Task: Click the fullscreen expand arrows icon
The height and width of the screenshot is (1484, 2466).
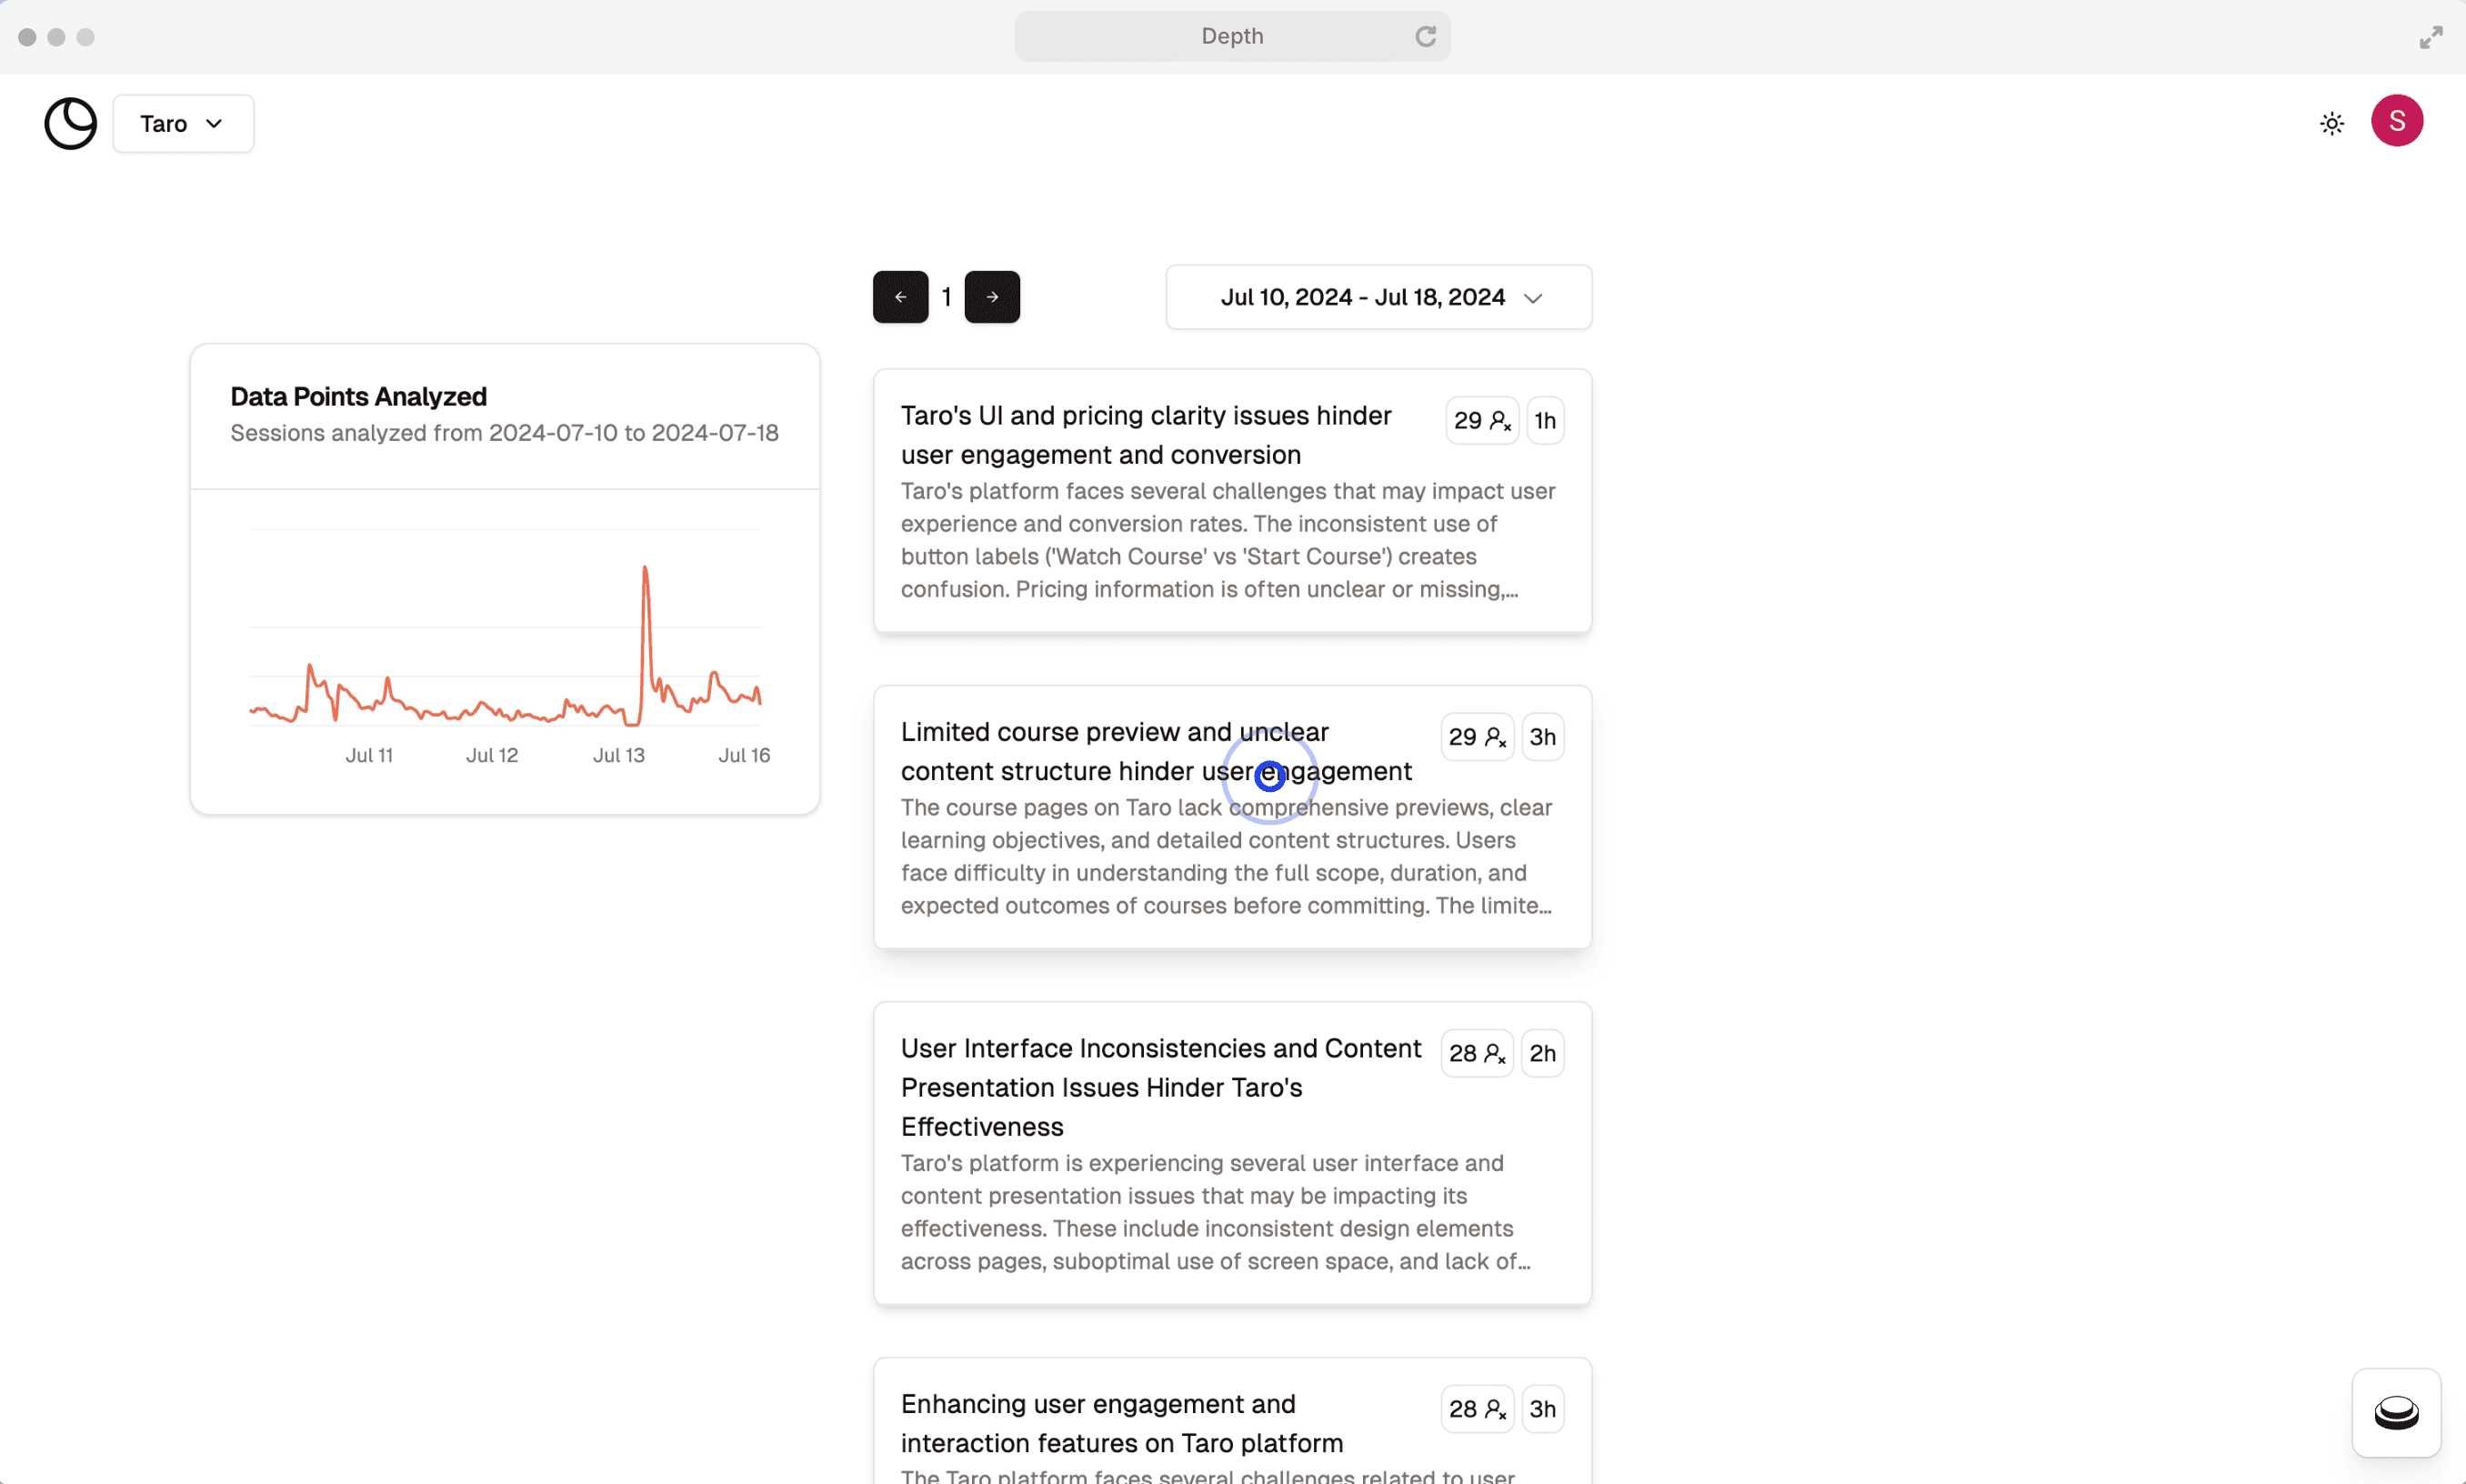Action: (2430, 37)
